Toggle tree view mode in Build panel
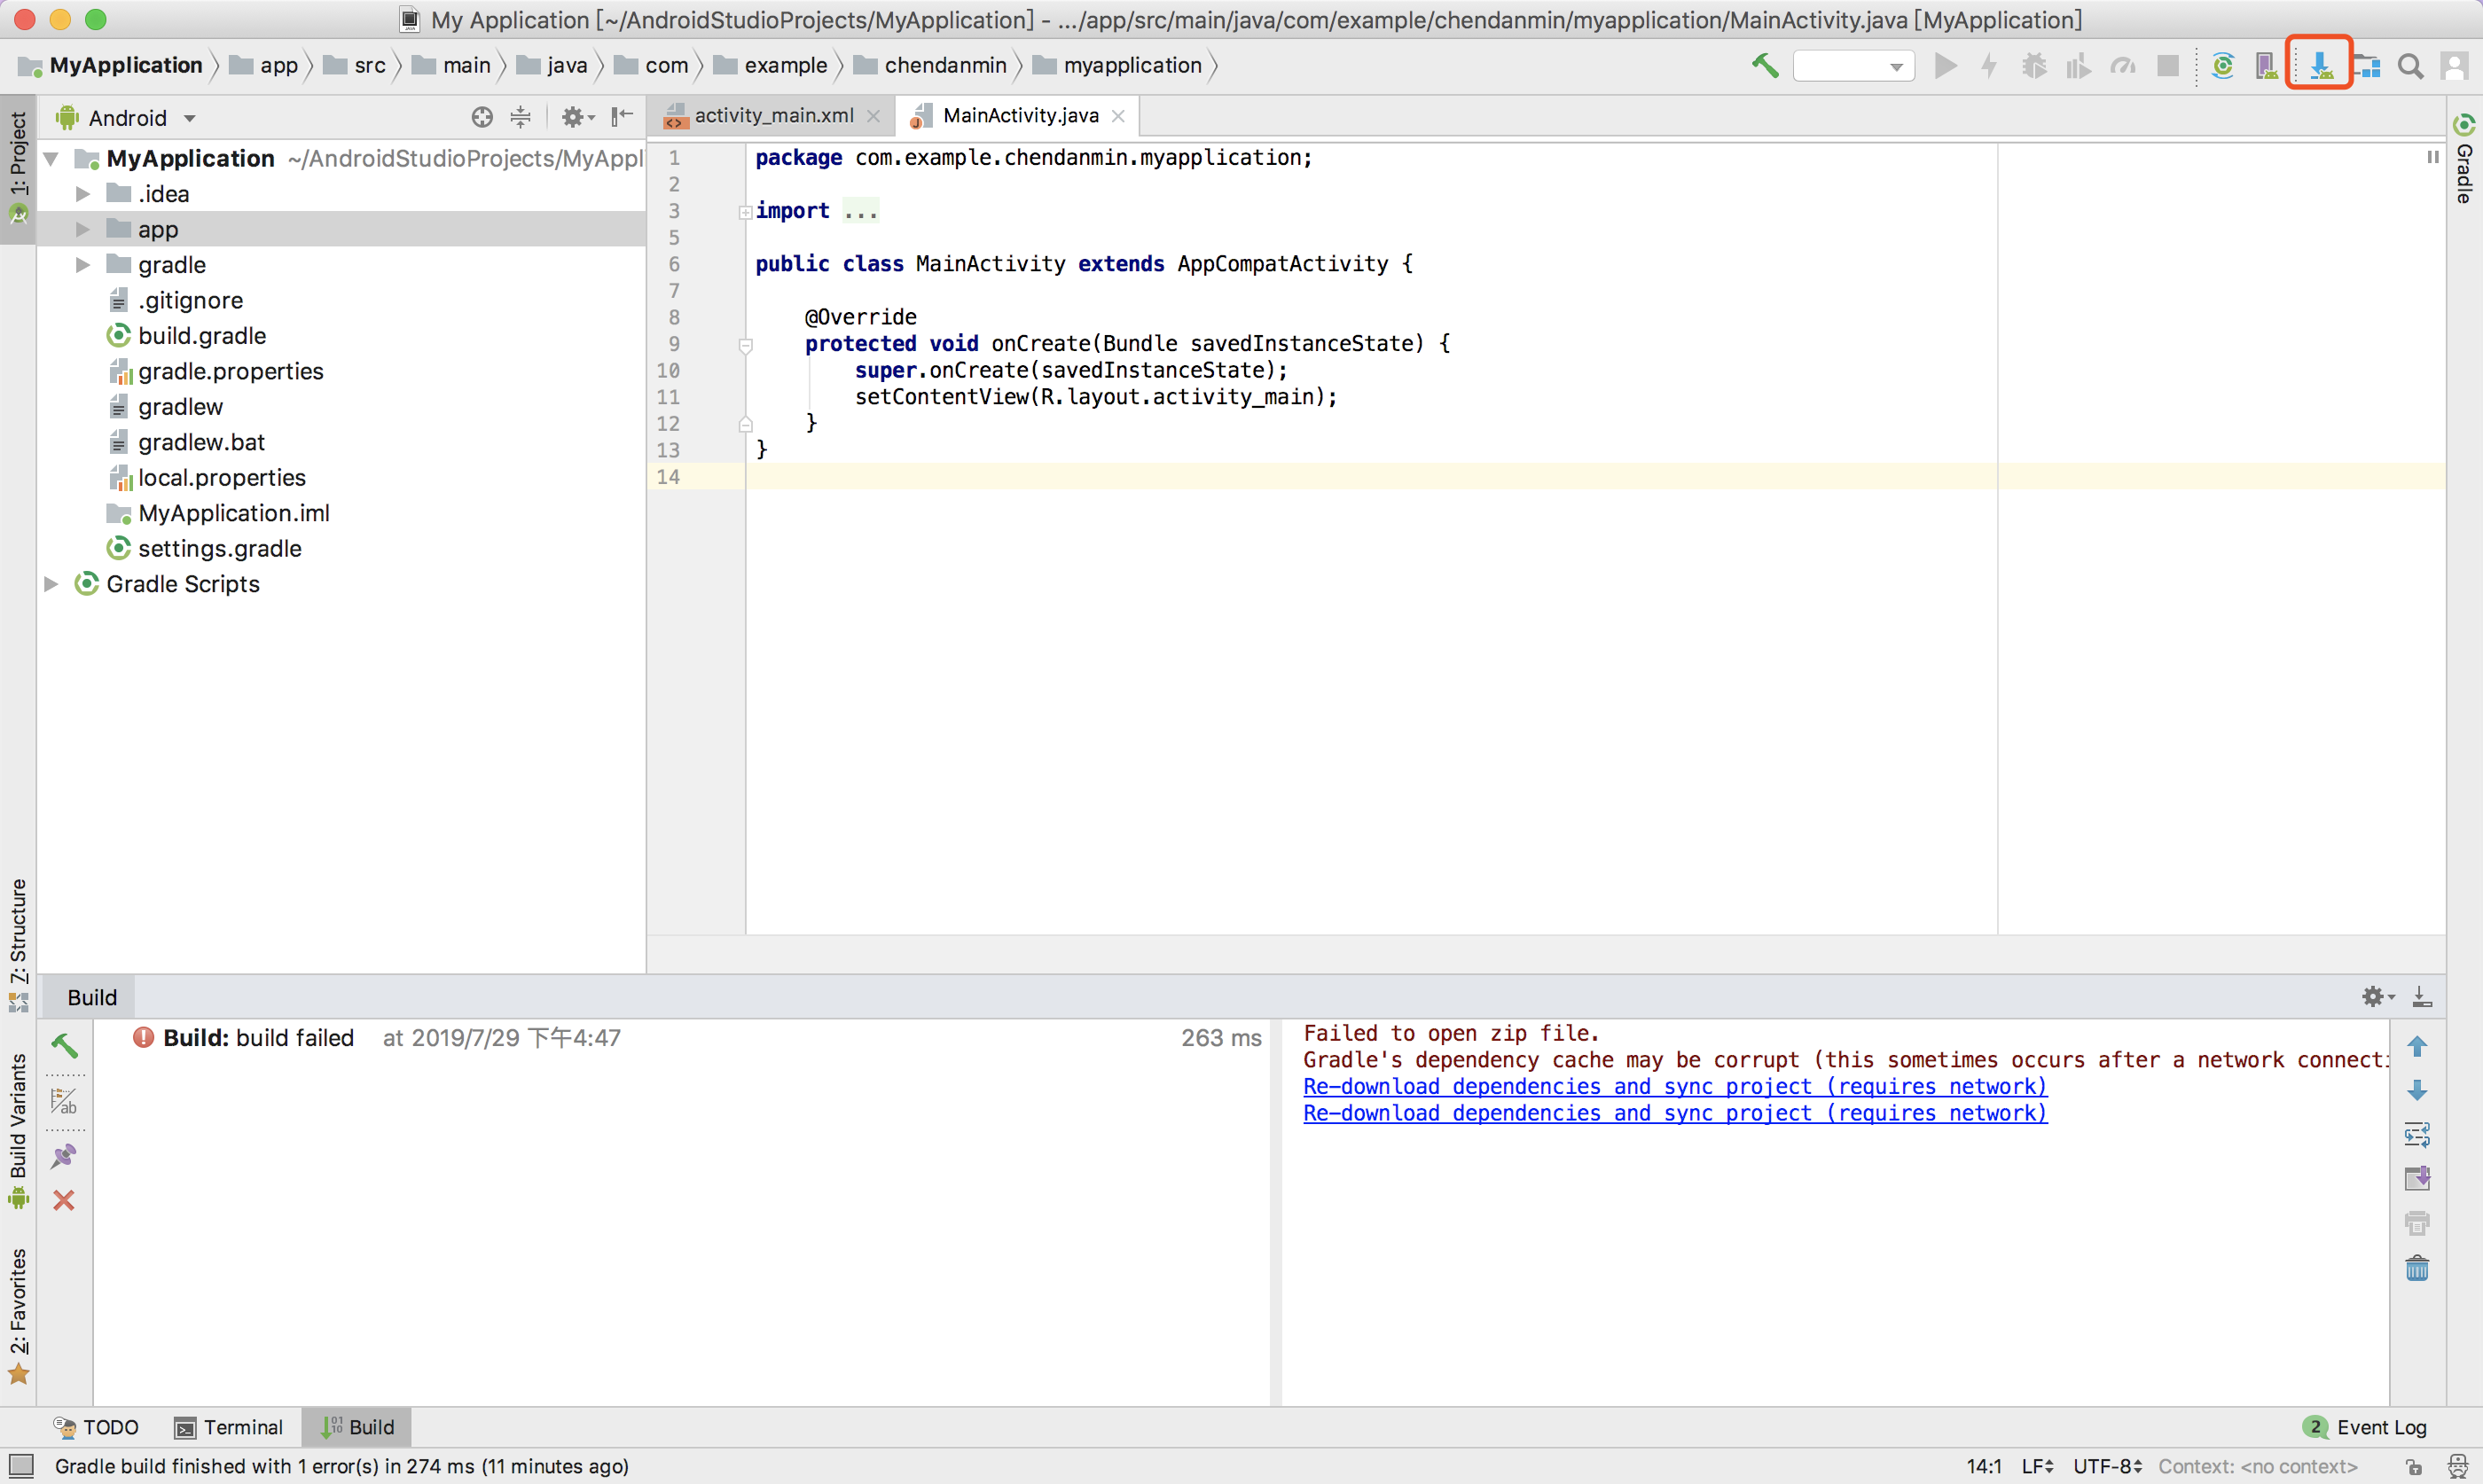The height and width of the screenshot is (1484, 2483). [x=64, y=1101]
